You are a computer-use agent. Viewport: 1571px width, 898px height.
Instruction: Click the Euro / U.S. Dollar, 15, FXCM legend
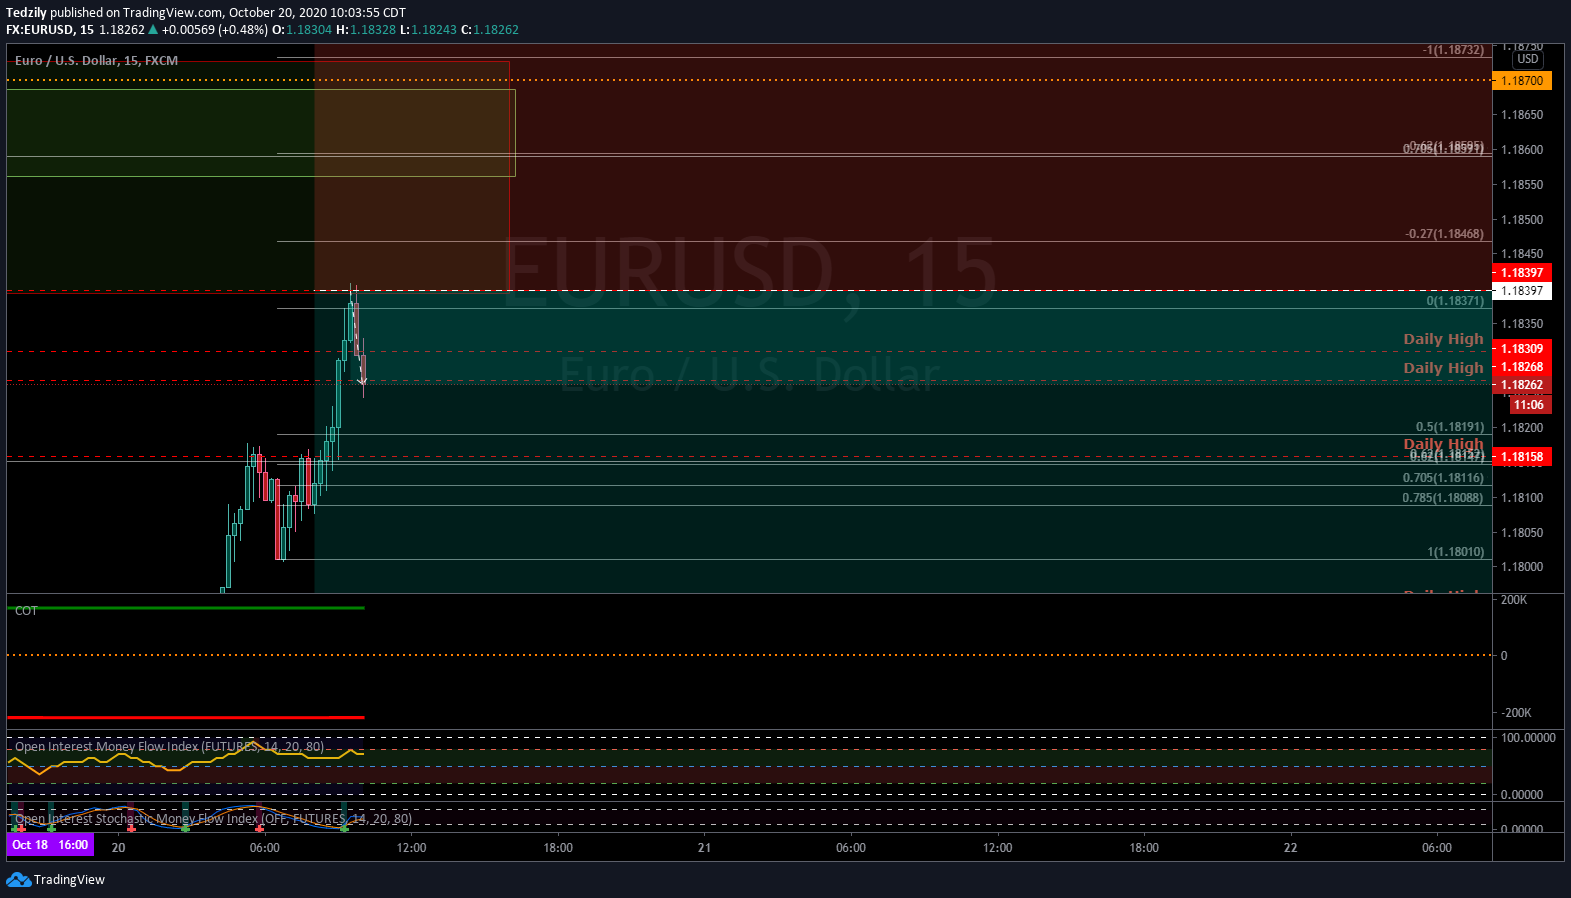click(x=96, y=61)
